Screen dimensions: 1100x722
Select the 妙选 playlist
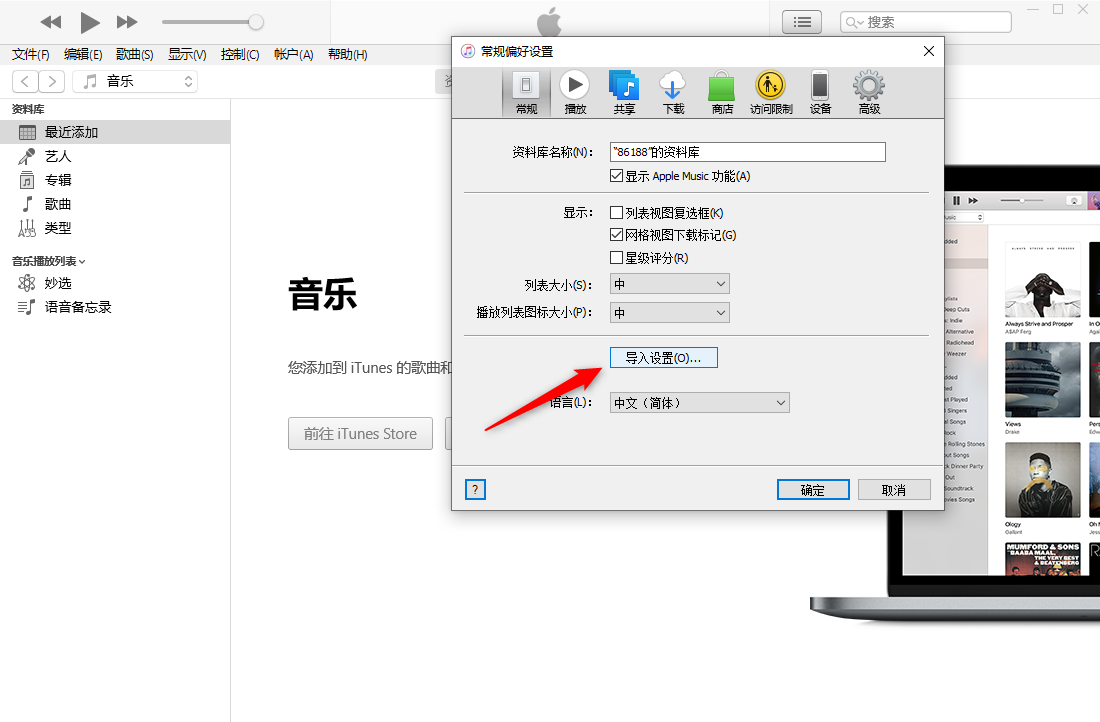[115, 283]
